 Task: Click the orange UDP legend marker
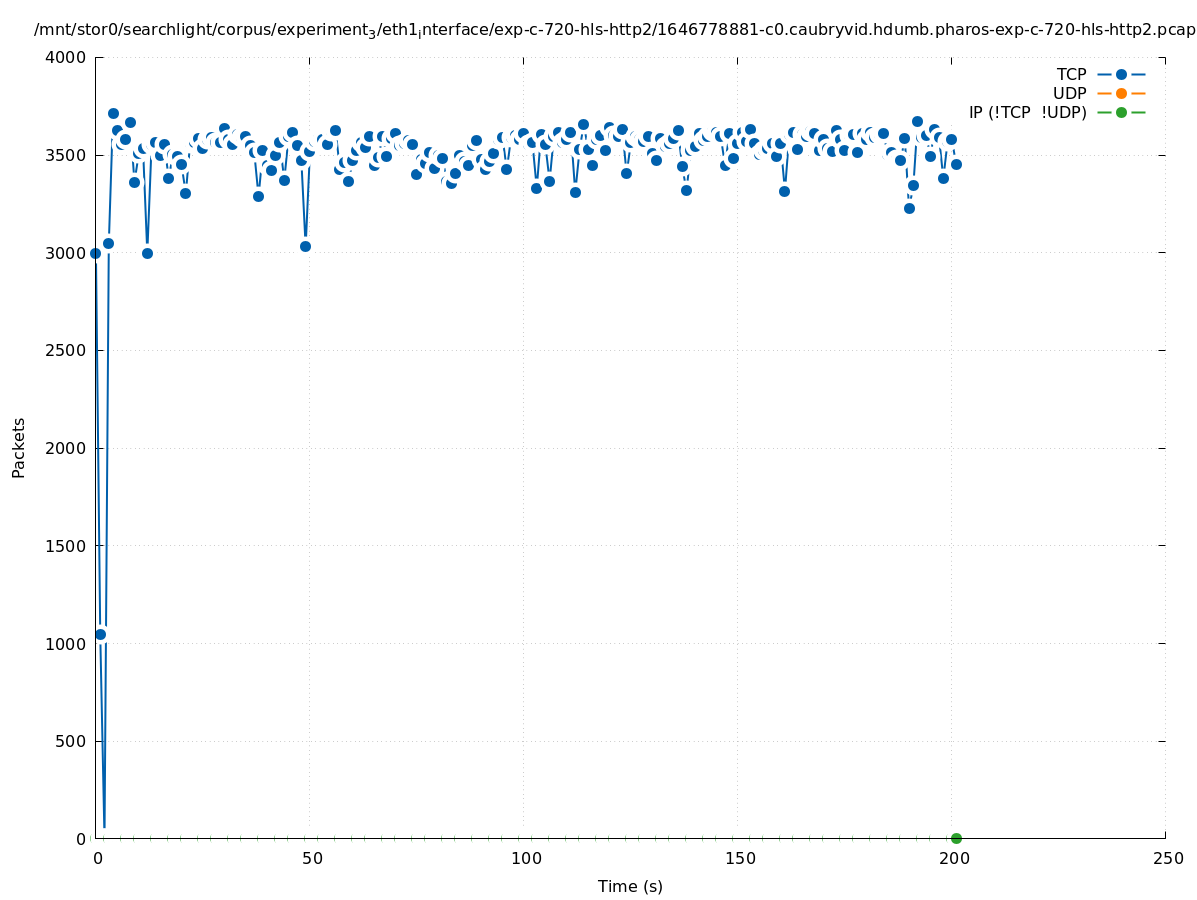[1121, 93]
